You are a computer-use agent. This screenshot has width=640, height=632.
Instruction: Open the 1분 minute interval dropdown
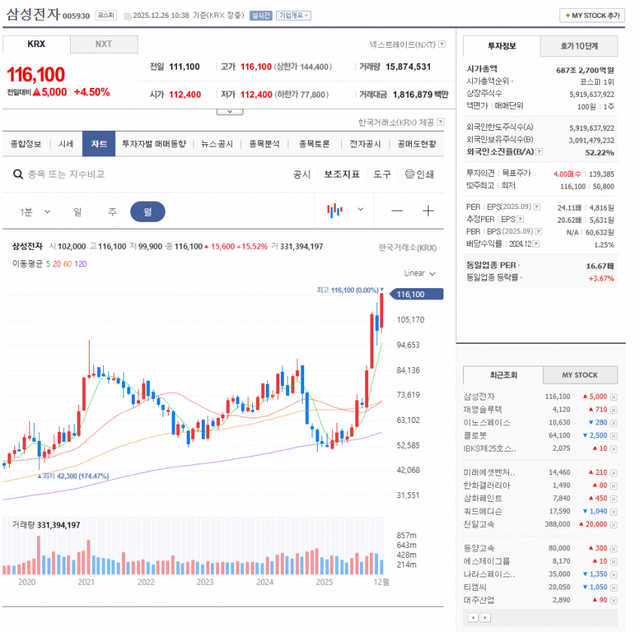33,211
